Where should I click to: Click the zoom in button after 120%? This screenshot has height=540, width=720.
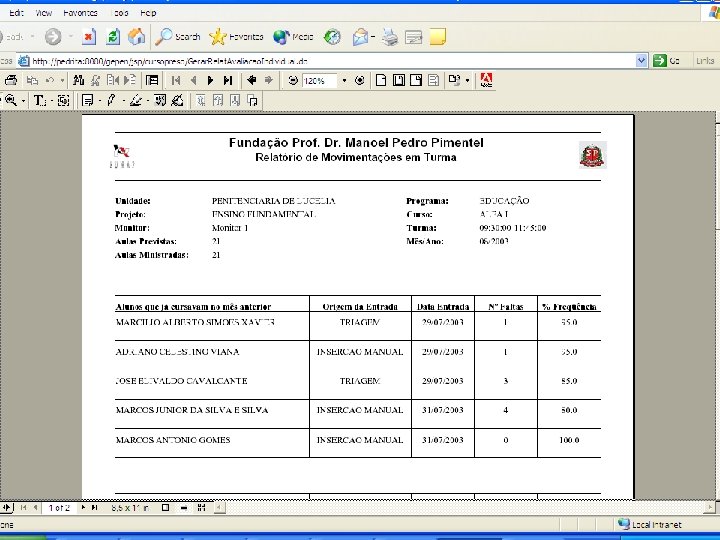pyautogui.click(x=360, y=80)
